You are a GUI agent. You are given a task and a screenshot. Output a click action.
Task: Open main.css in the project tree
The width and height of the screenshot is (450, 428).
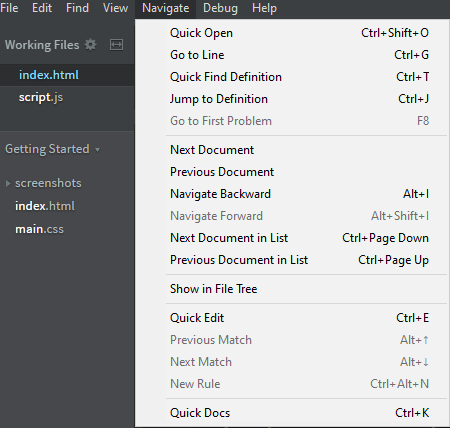click(x=39, y=229)
